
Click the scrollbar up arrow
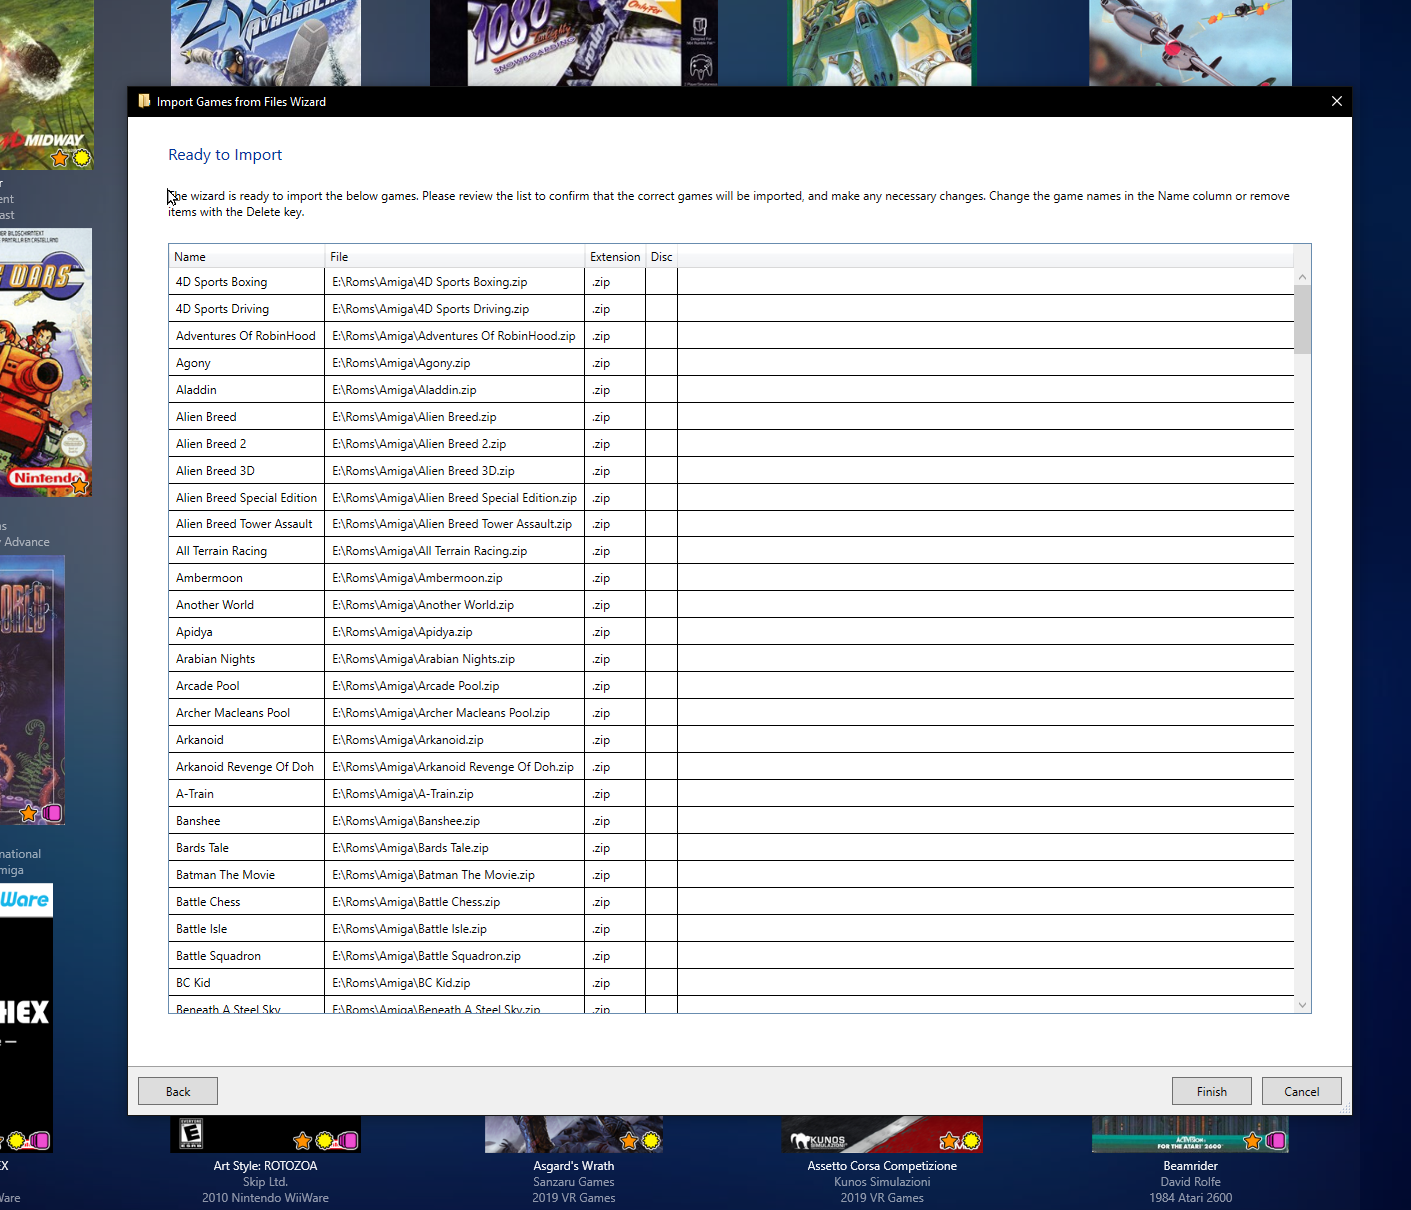click(x=1302, y=277)
